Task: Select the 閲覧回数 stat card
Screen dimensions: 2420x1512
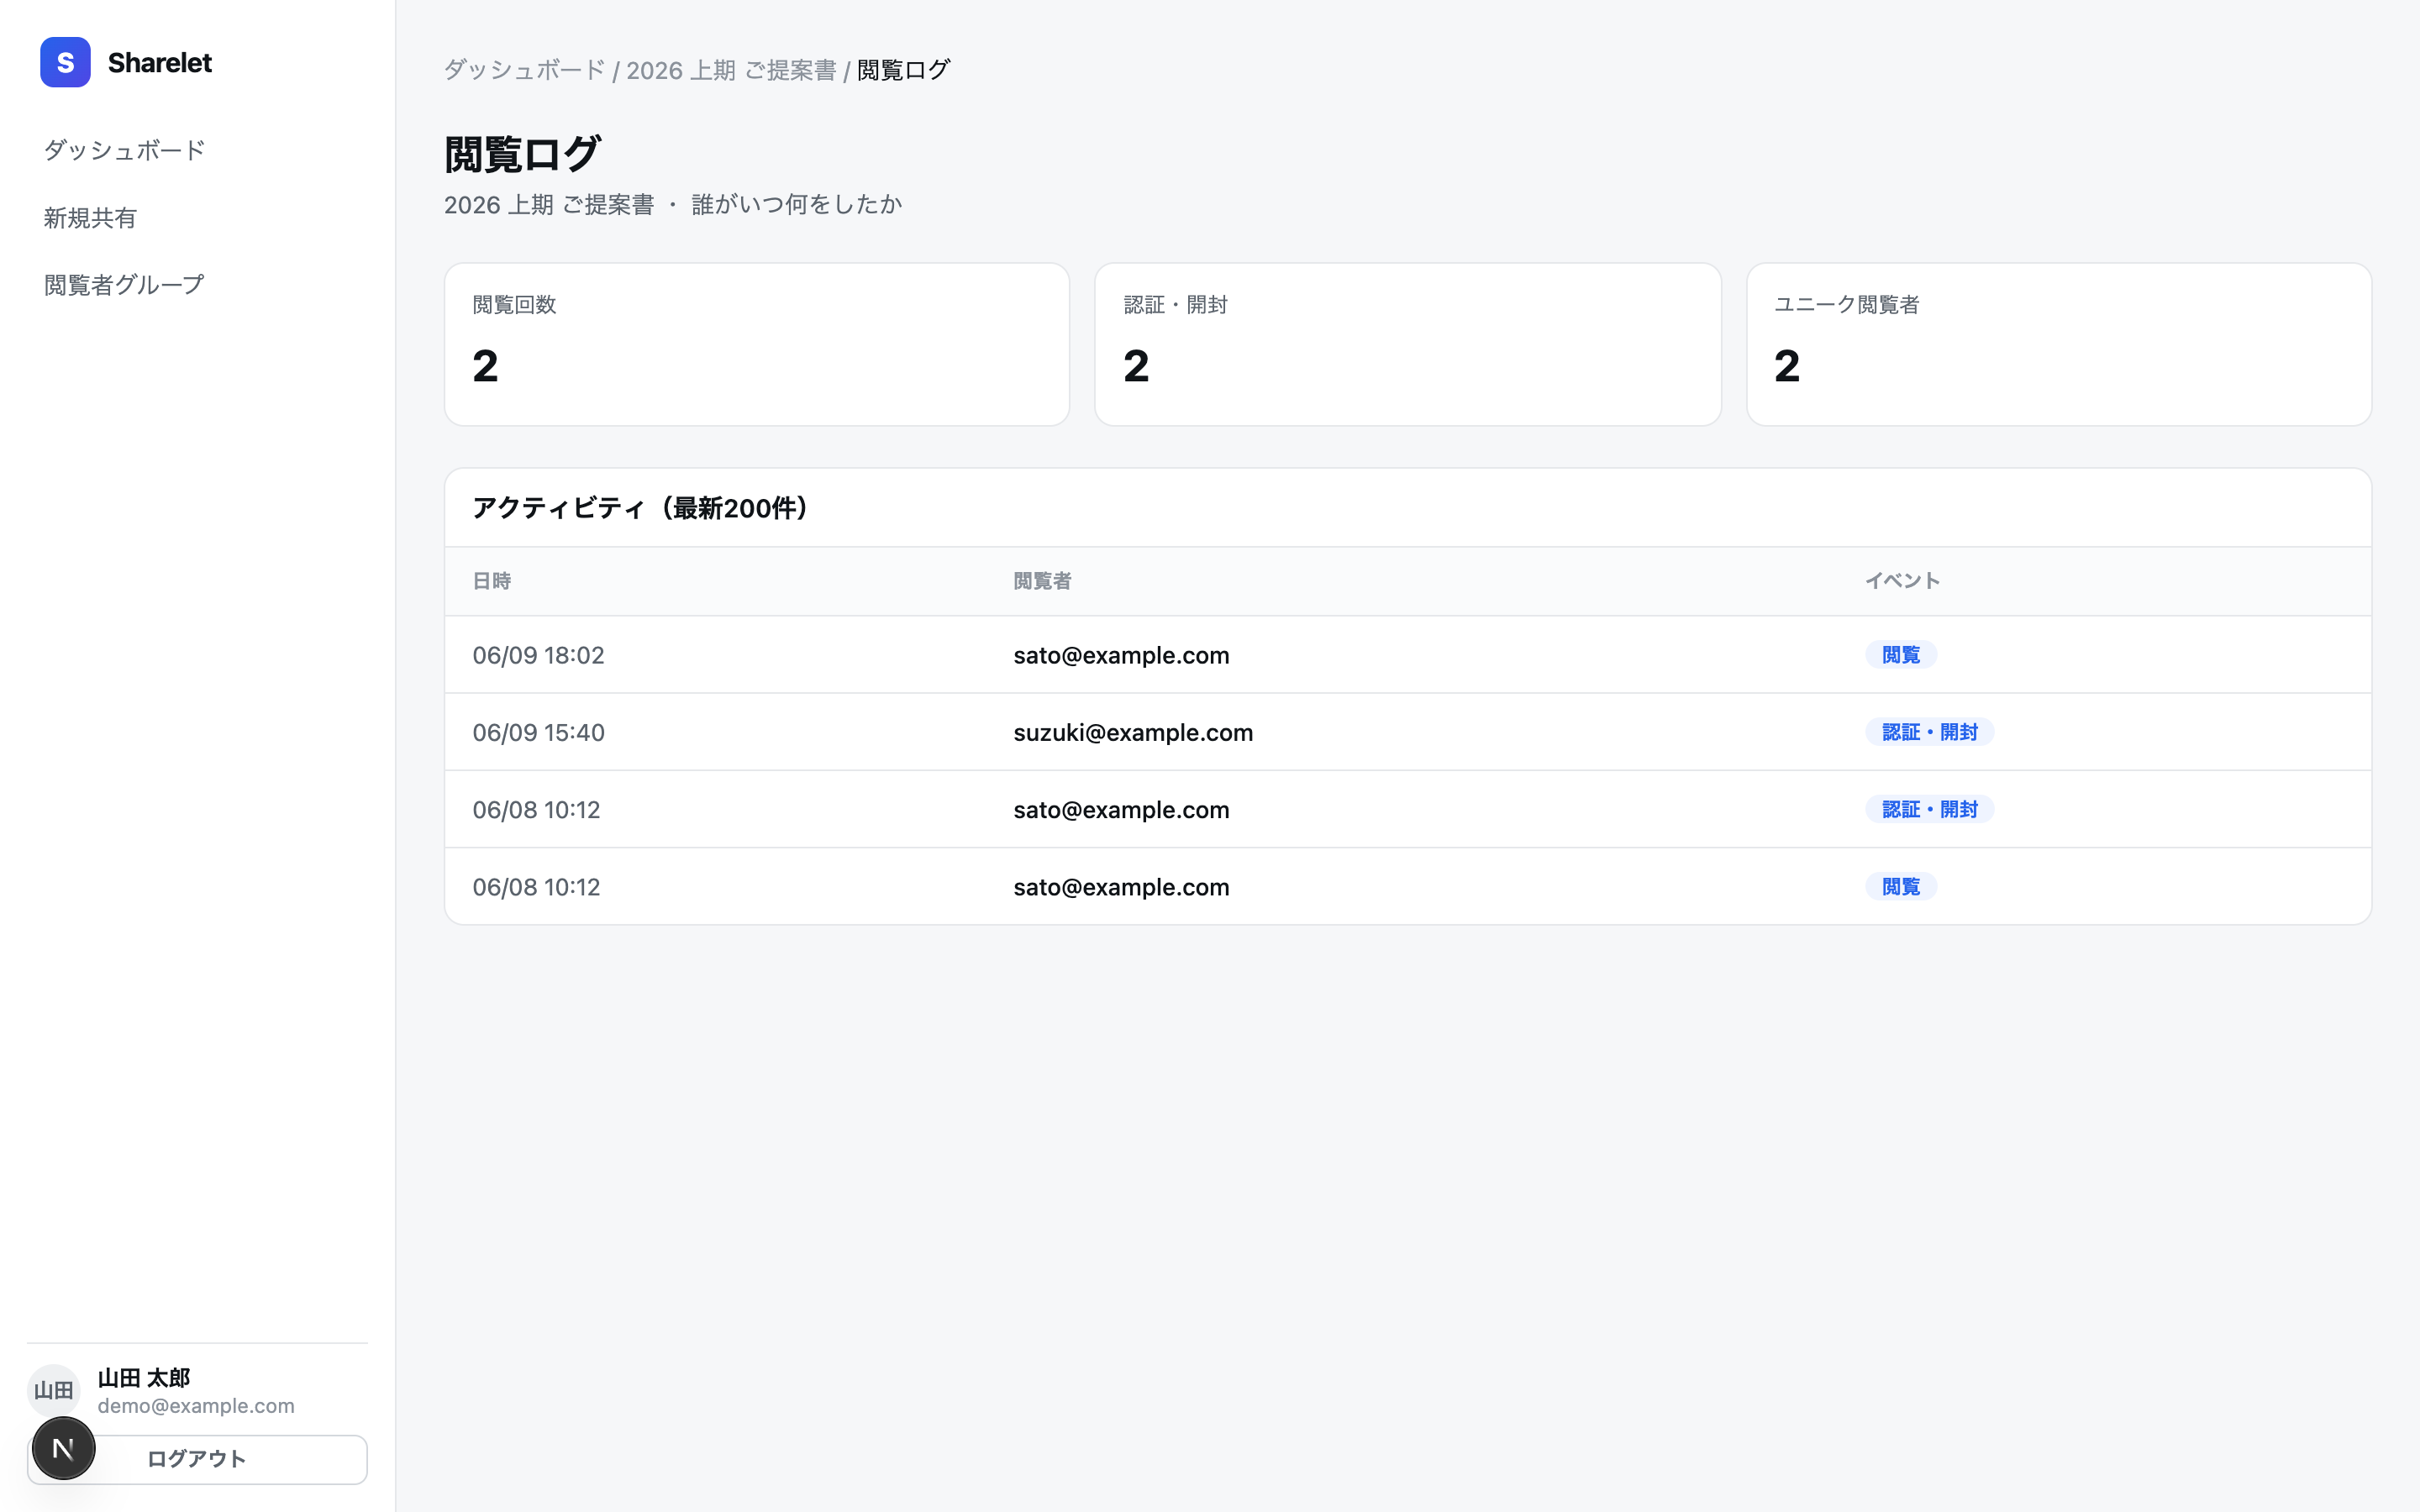Action: 757,344
